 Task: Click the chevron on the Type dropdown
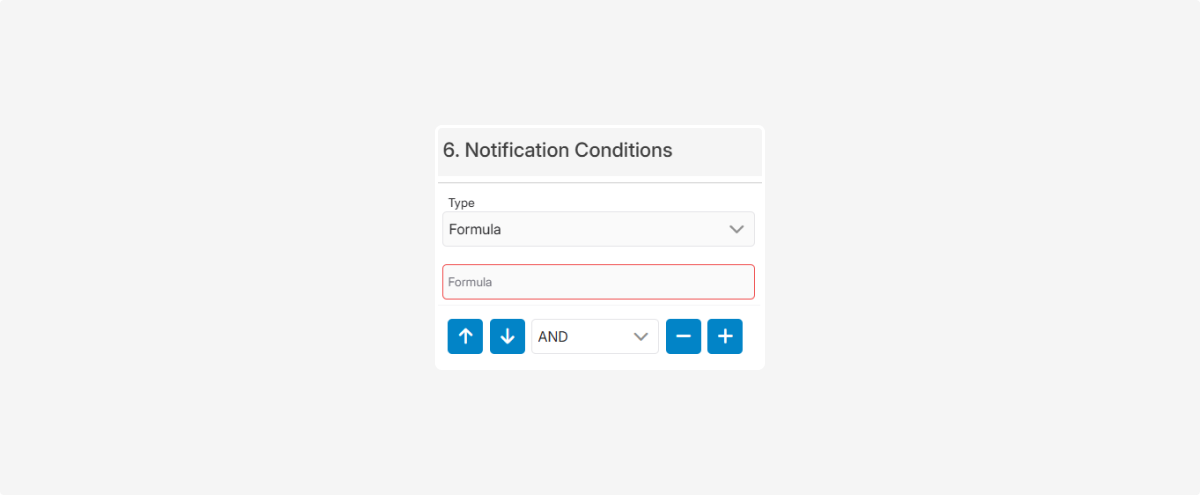pyautogui.click(x=737, y=229)
